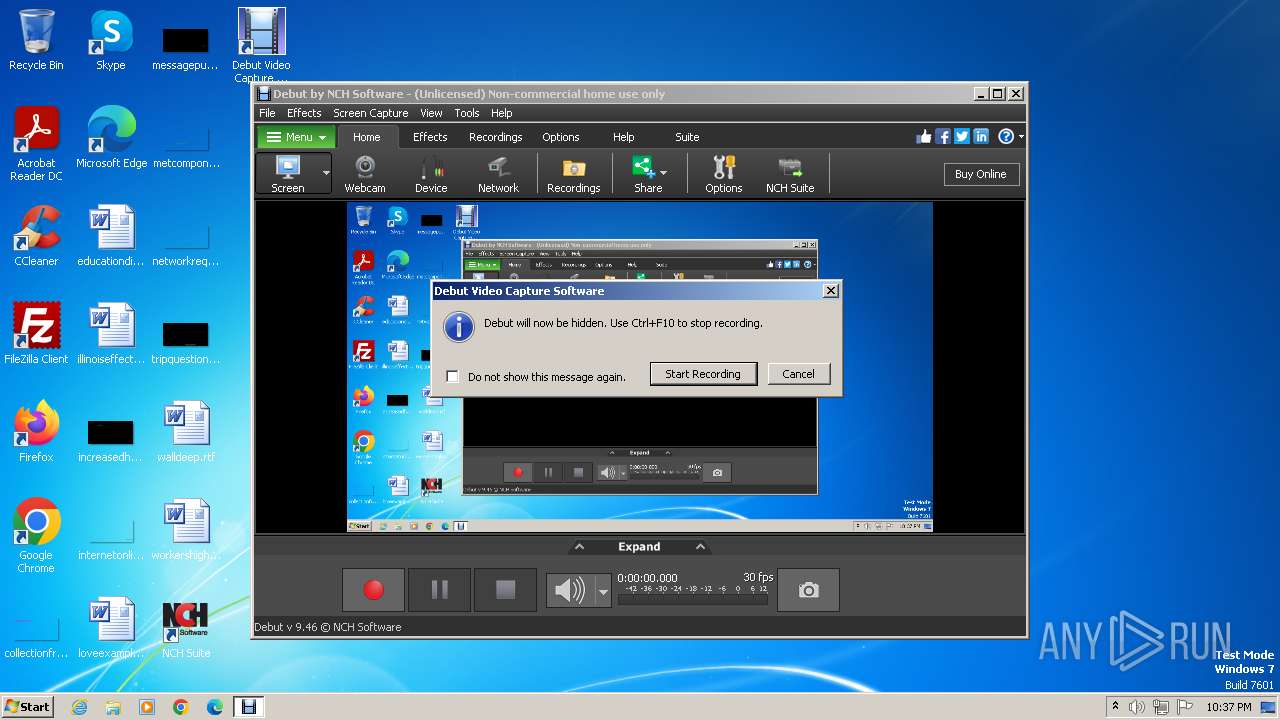Select the Recycle Bin desktop icon
This screenshot has height=720, width=1280.
[x=36, y=40]
